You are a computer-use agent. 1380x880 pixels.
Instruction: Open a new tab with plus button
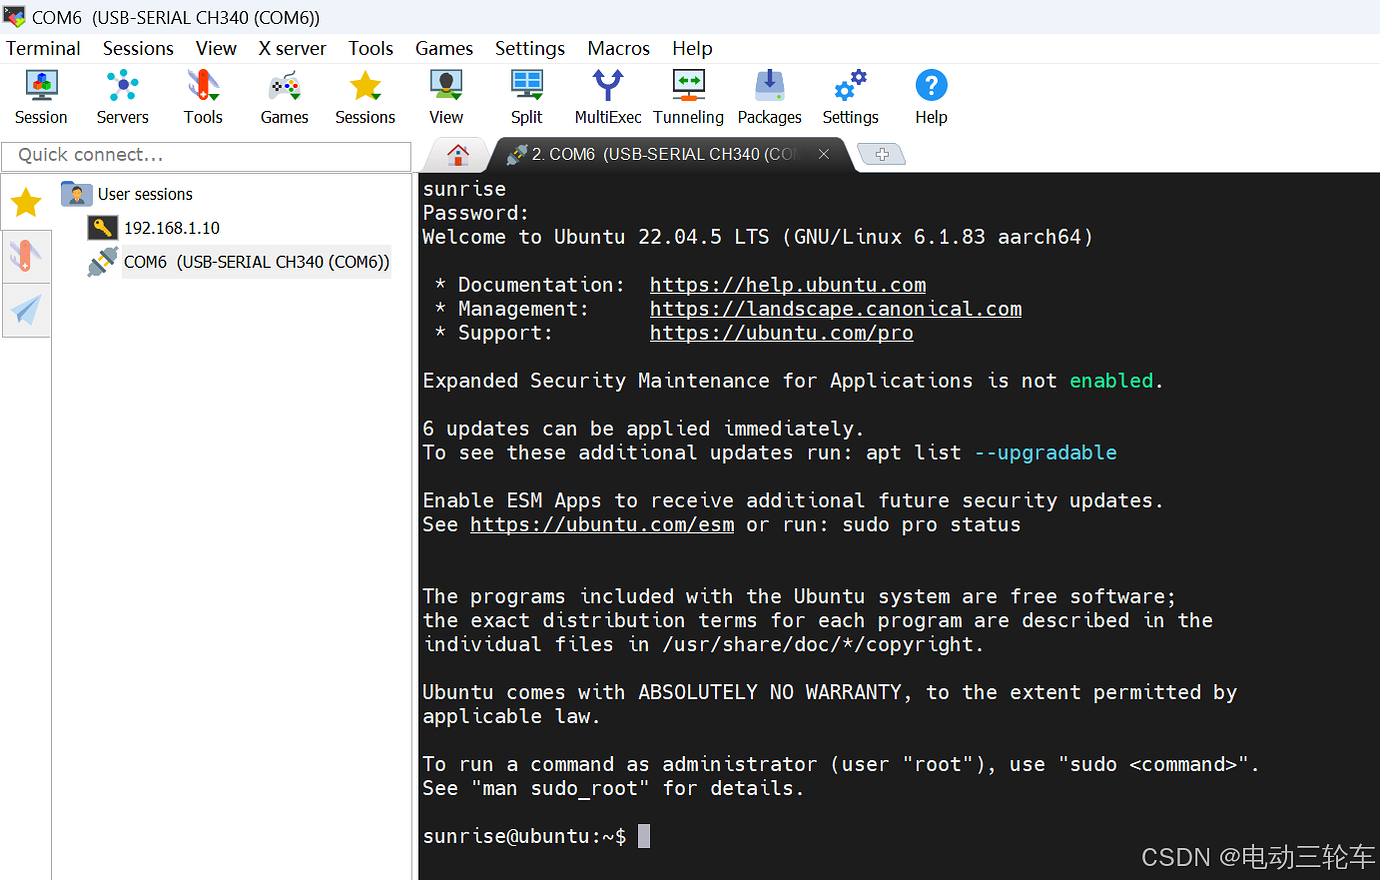coord(882,154)
